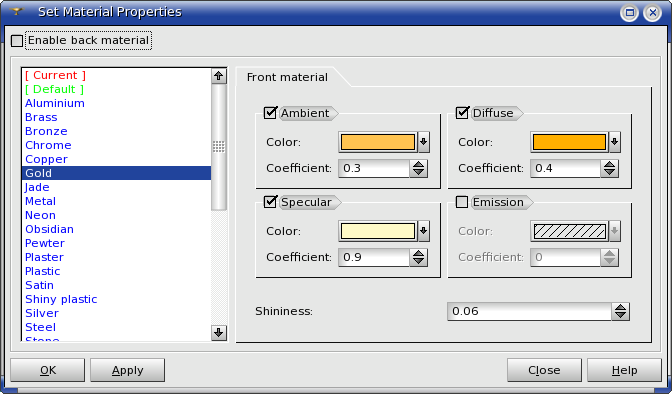
Task: Click the title bar application icon
Action: coord(16,12)
